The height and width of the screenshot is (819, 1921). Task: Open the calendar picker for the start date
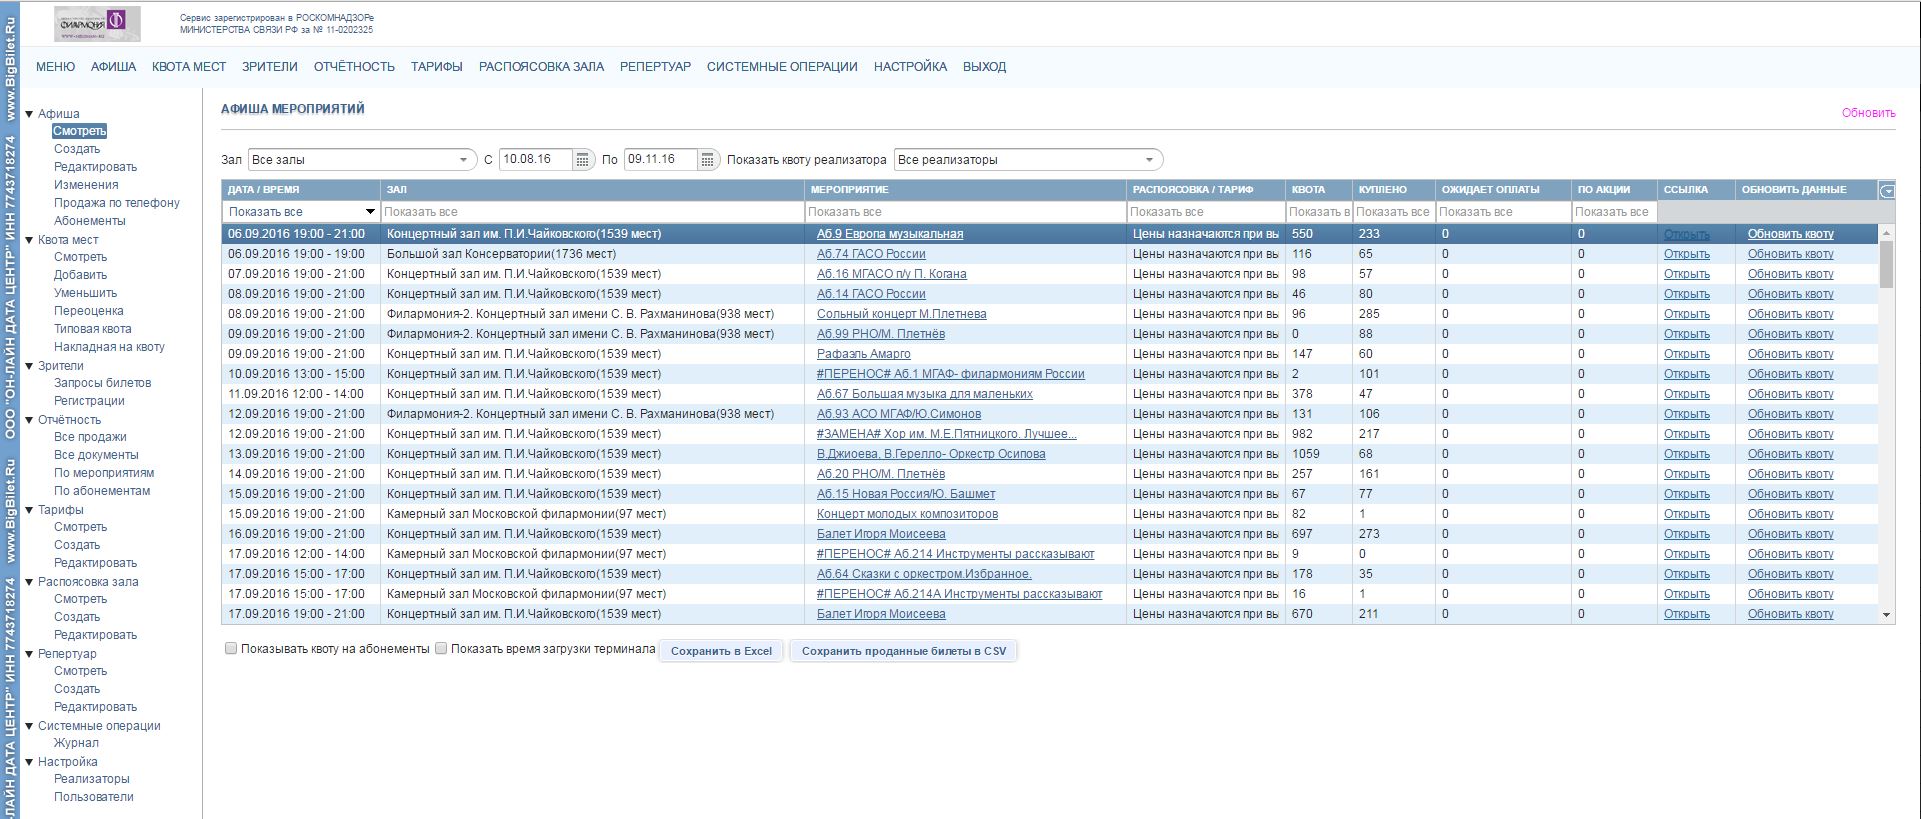583,160
